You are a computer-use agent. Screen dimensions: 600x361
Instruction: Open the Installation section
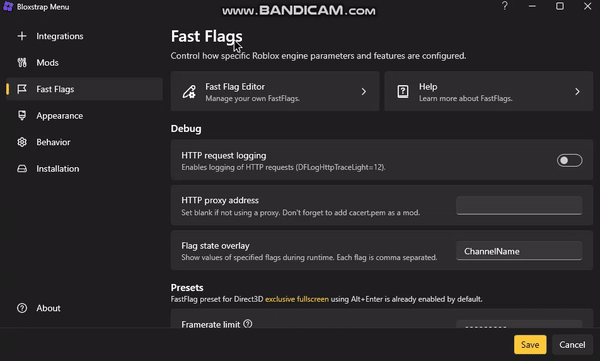[84, 168]
